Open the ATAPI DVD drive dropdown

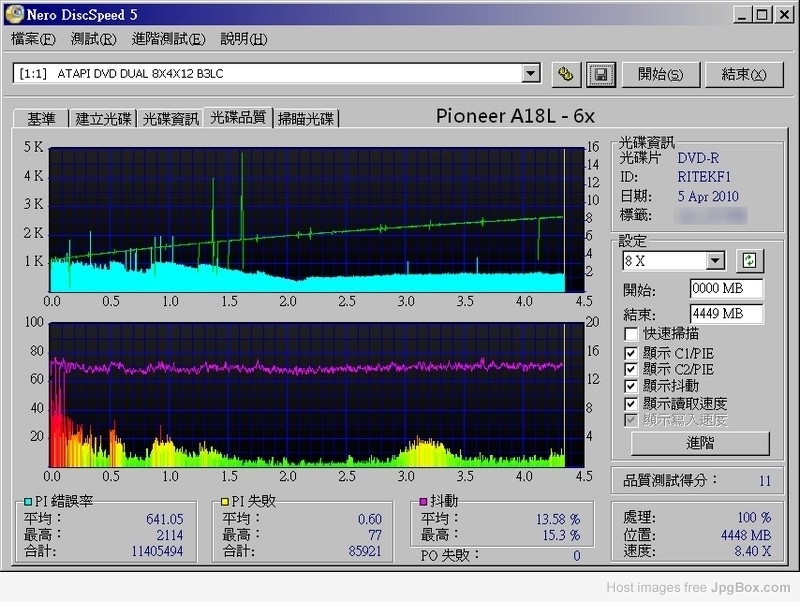tap(531, 74)
